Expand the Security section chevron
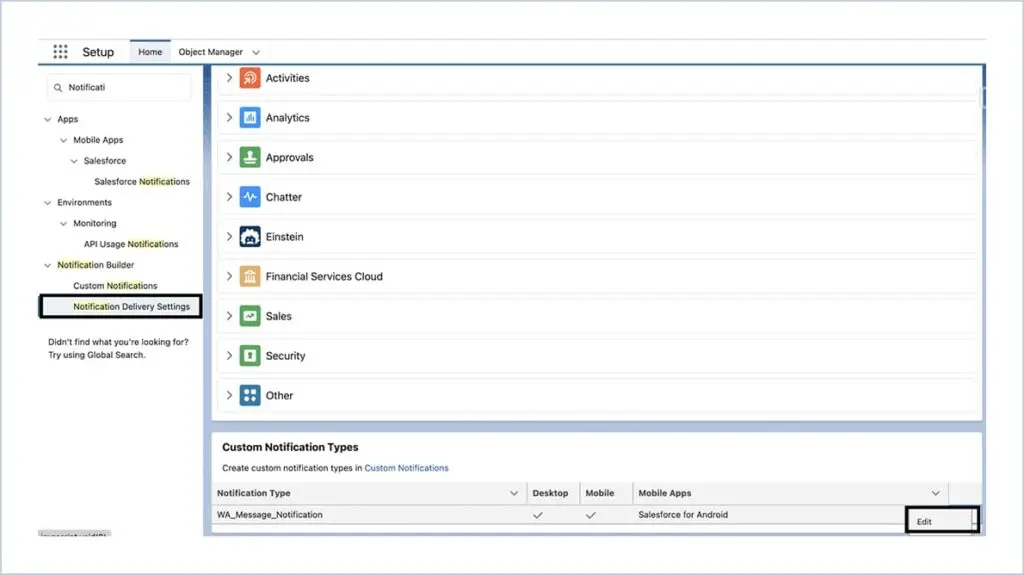This screenshot has width=1024, height=575. [x=229, y=355]
